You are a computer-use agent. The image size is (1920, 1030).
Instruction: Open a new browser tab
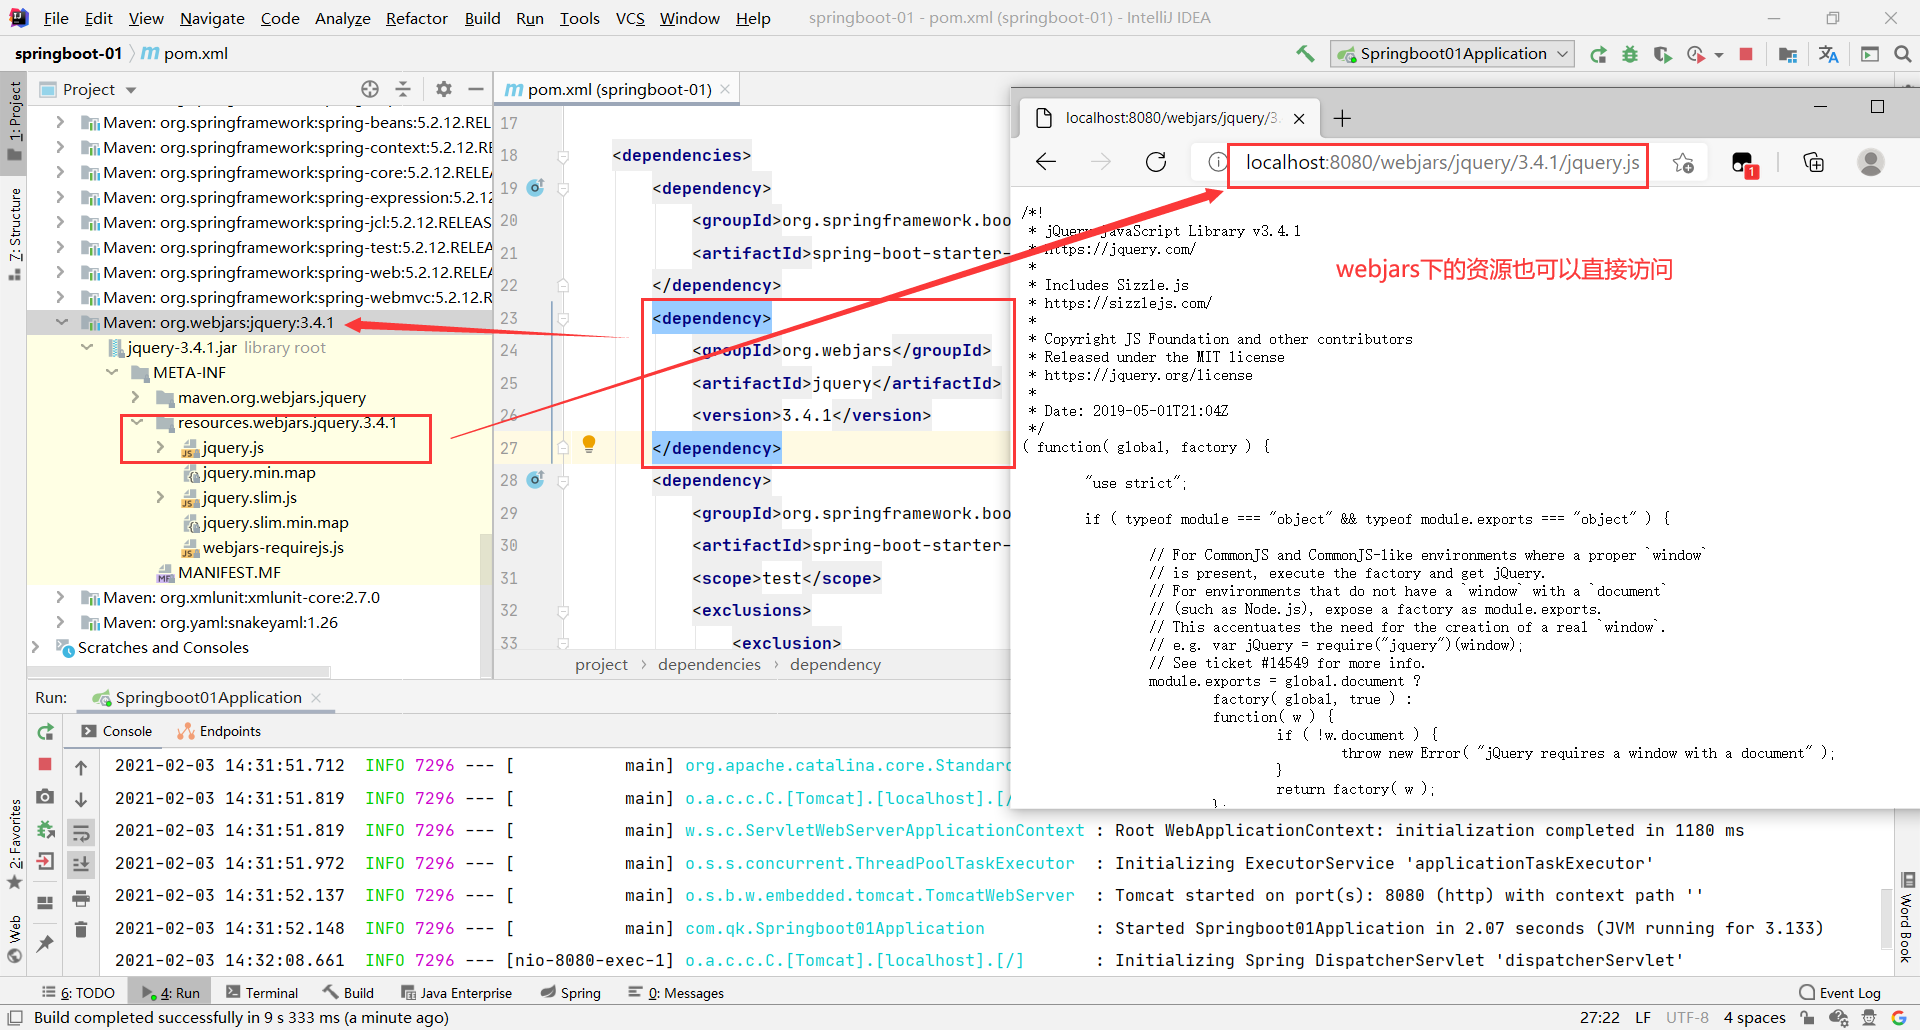pos(1342,118)
